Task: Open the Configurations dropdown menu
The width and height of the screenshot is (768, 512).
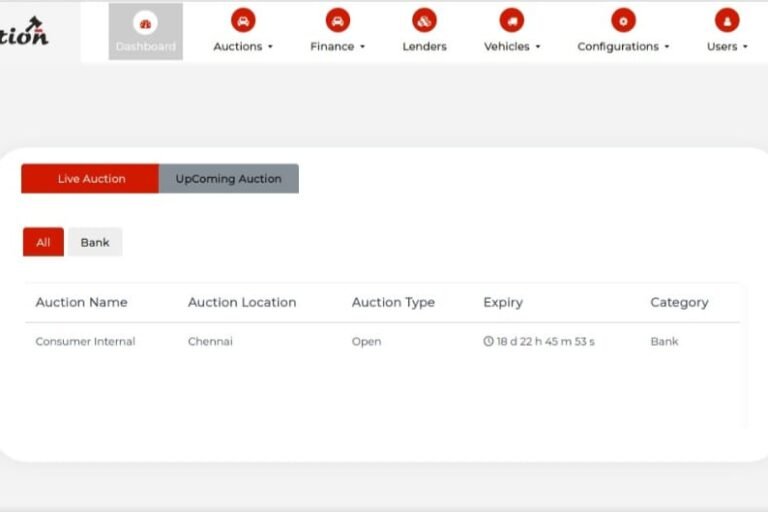Action: [623, 46]
